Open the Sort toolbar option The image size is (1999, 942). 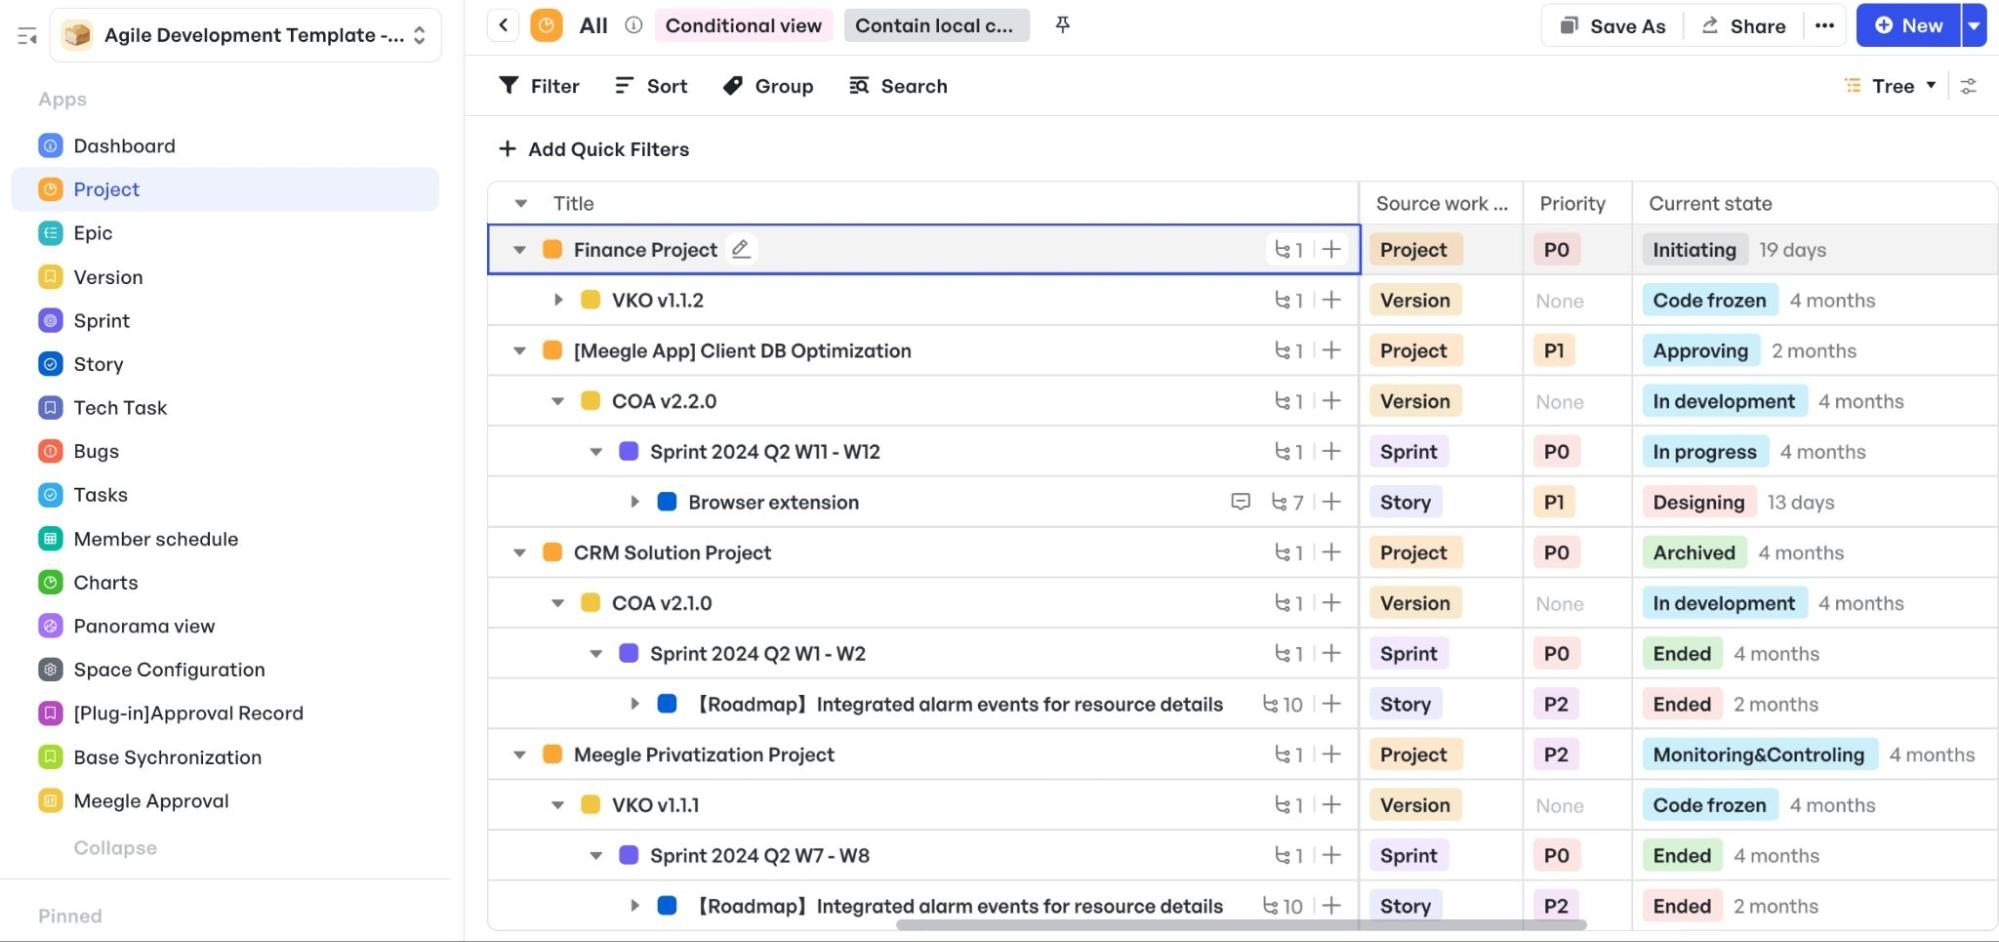[x=651, y=86]
